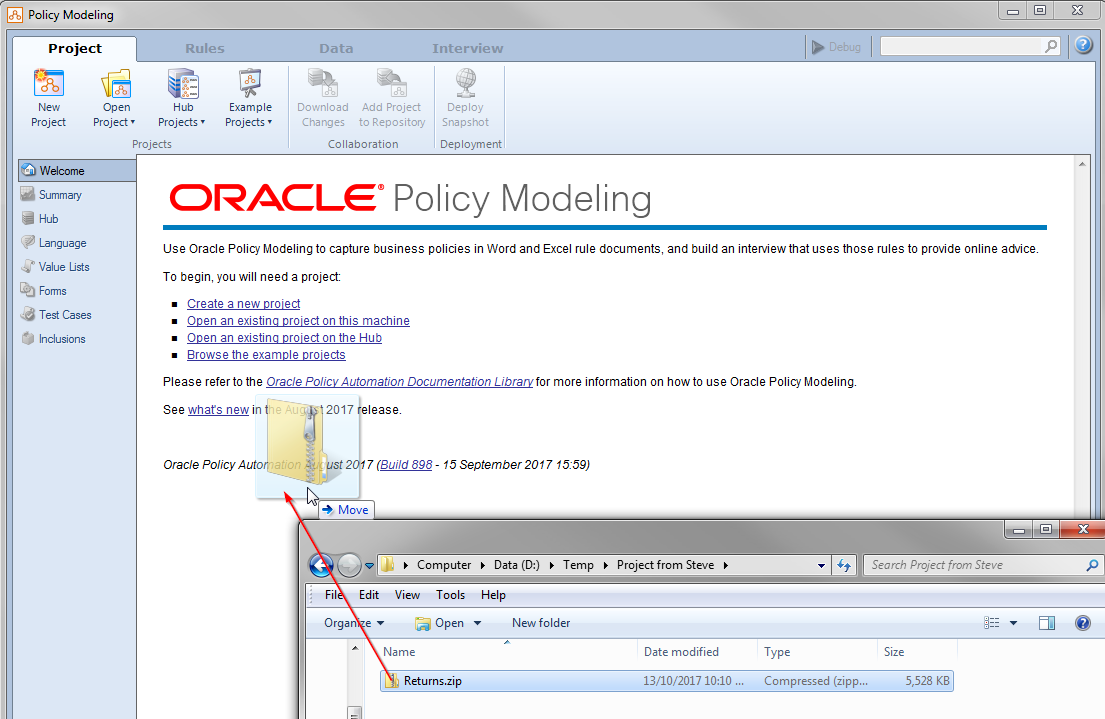Toggle the Explorer preview pane button
The image size is (1105, 719).
[1047, 623]
